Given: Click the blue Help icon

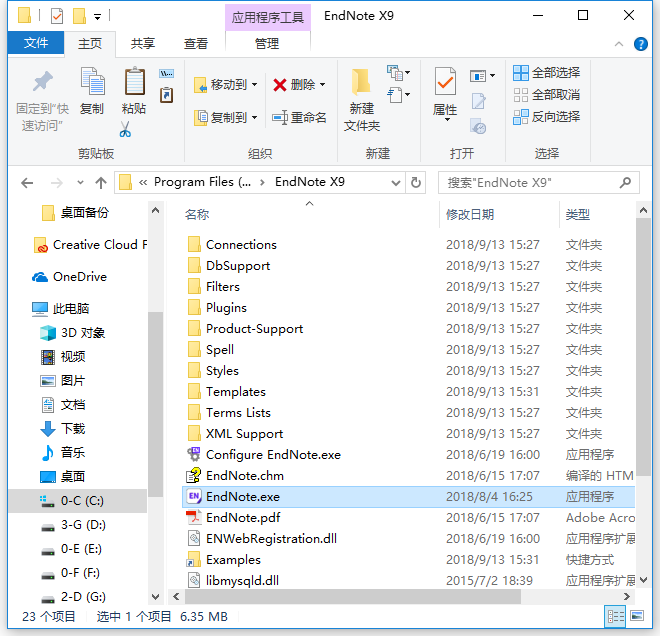Looking at the screenshot, I should pyautogui.click(x=641, y=44).
